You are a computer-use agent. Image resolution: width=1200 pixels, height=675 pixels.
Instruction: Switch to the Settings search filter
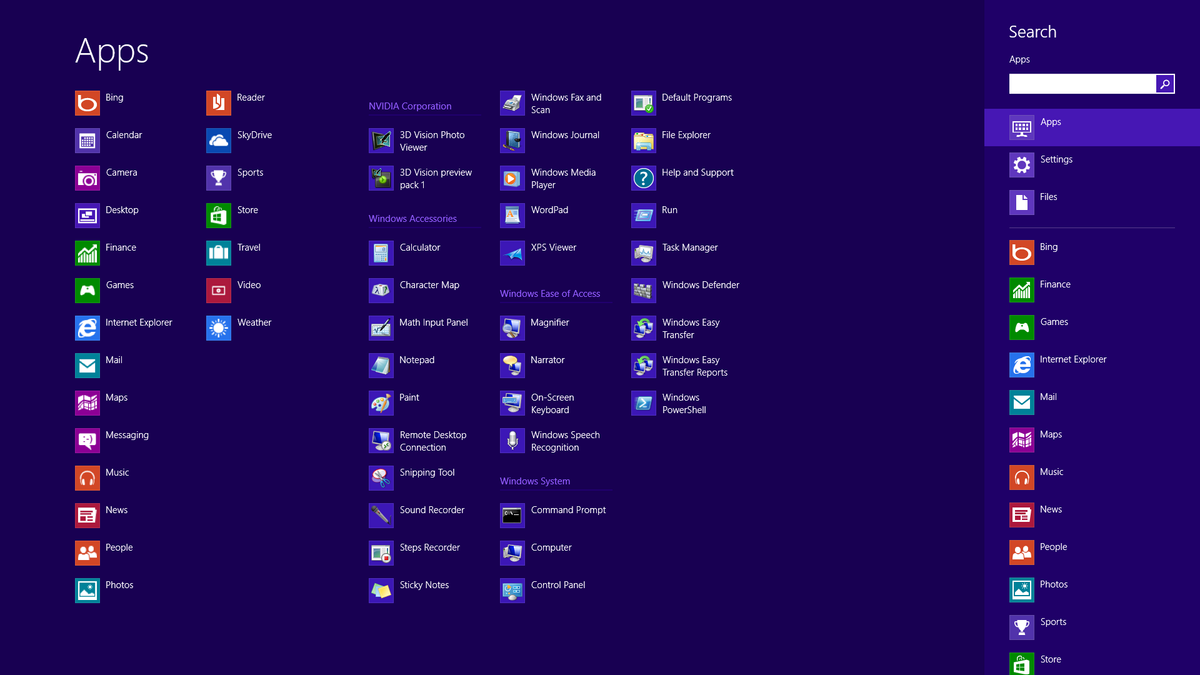point(1060,158)
